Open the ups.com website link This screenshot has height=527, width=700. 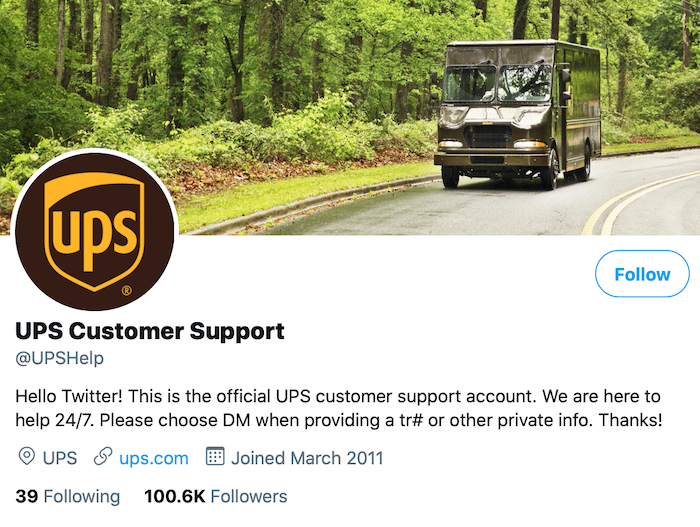point(154,458)
